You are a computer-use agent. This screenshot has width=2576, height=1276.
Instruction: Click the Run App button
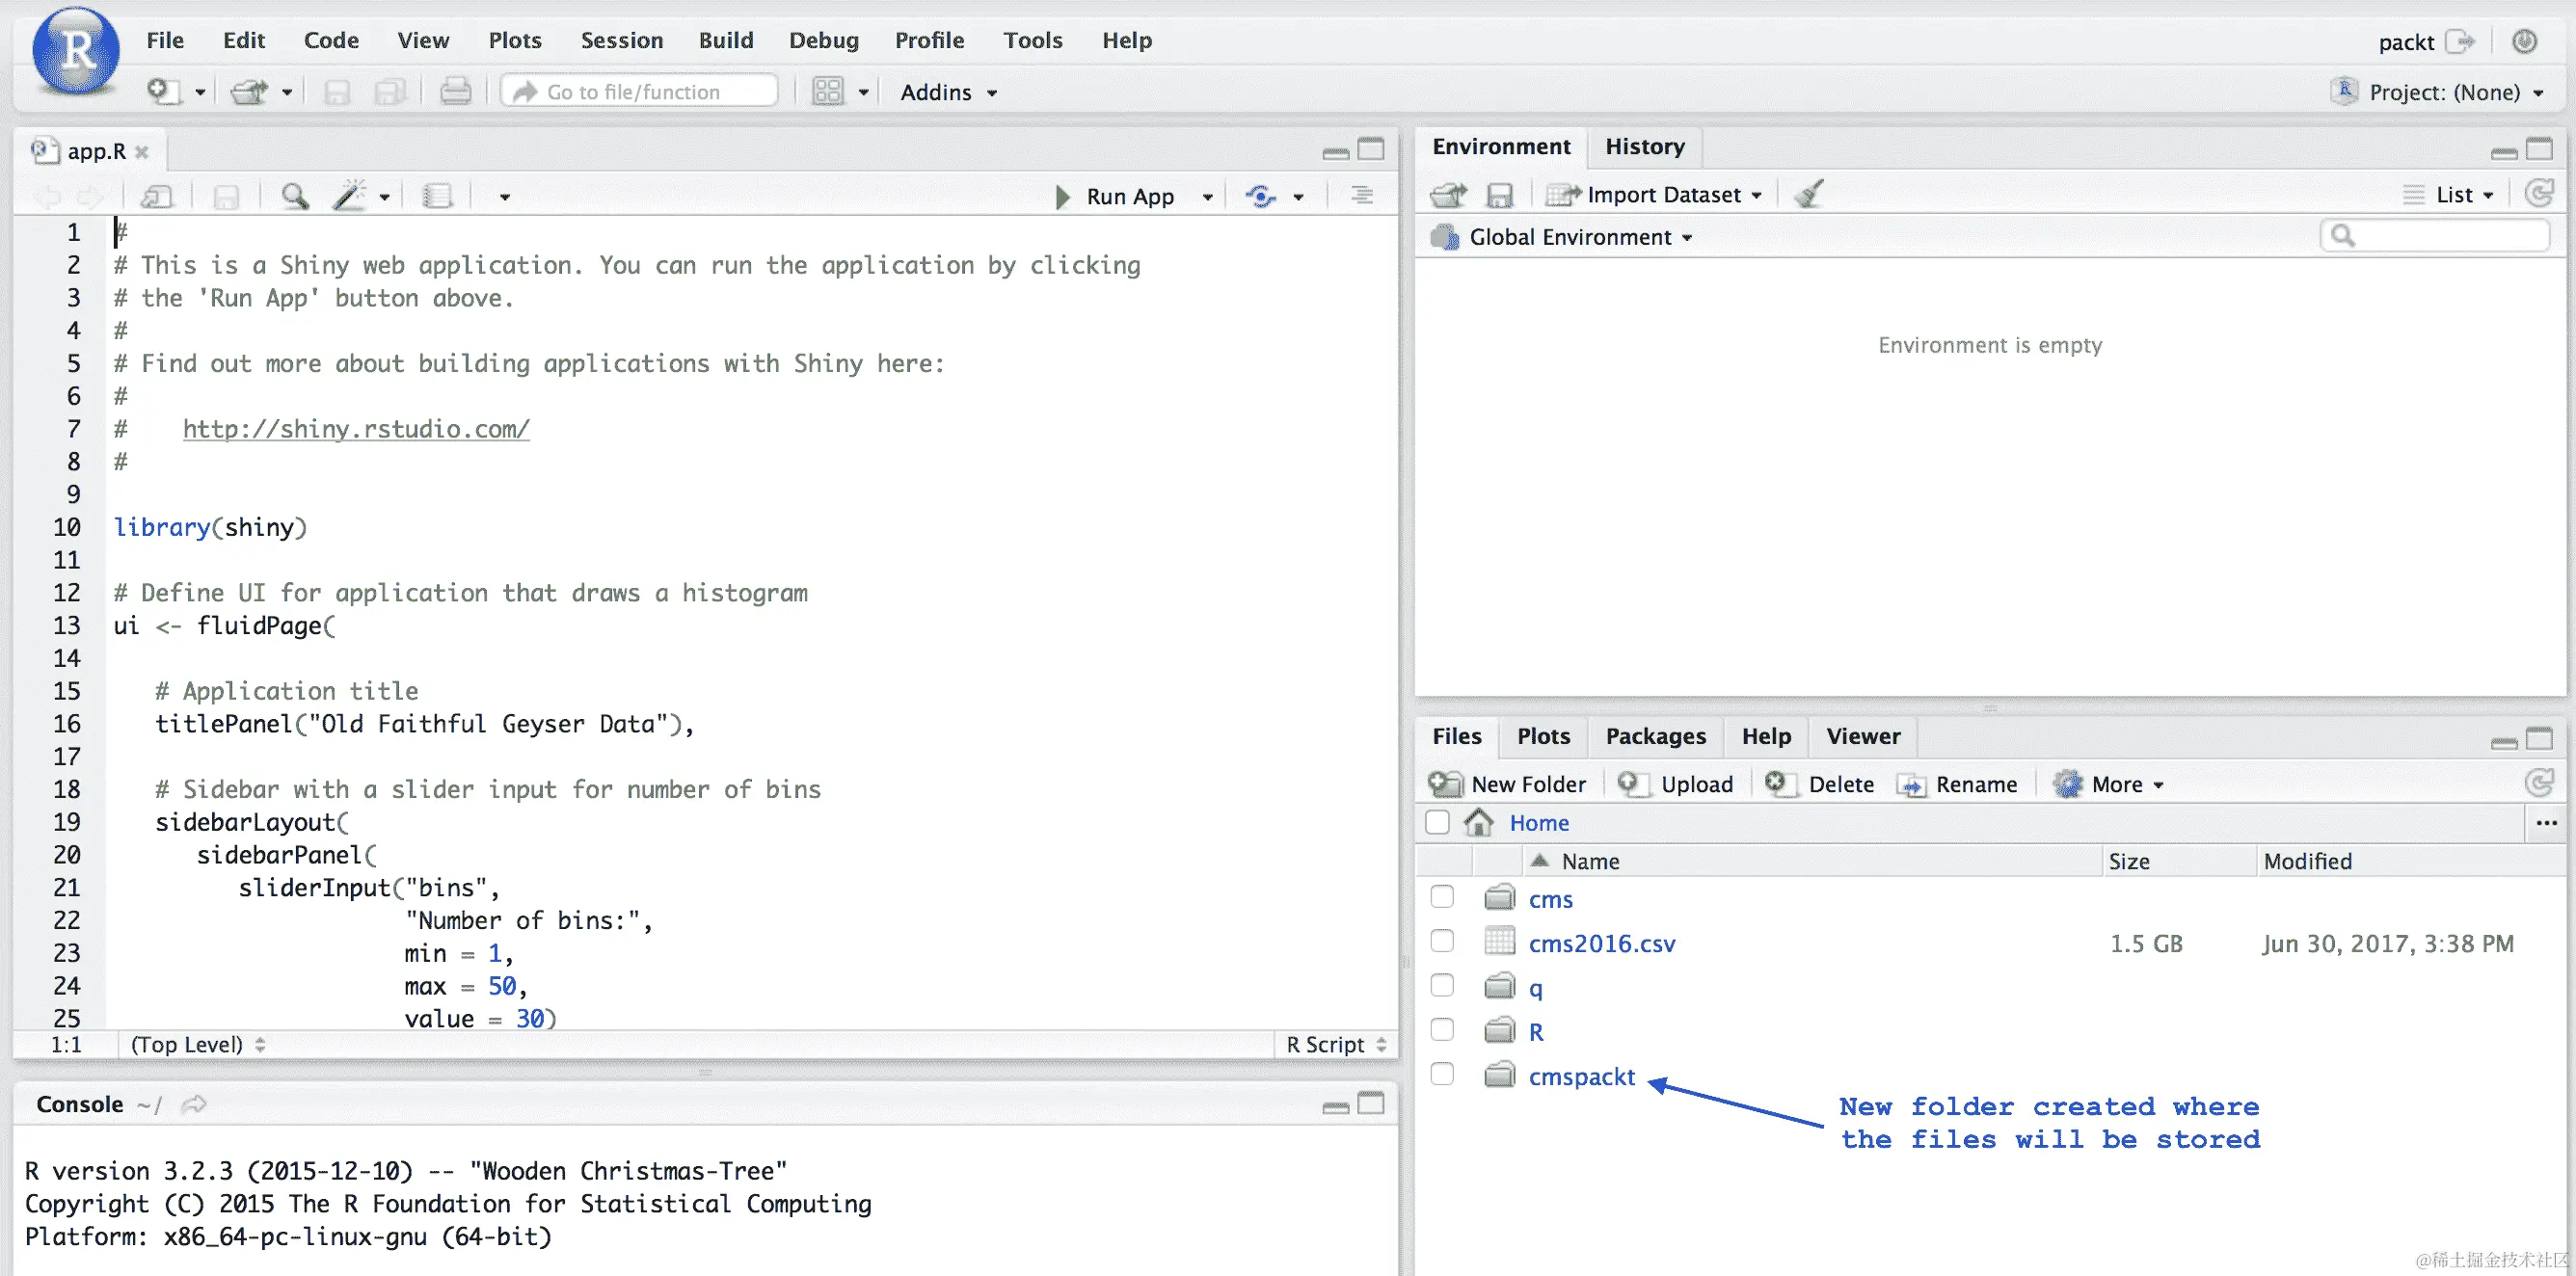pos(1116,196)
